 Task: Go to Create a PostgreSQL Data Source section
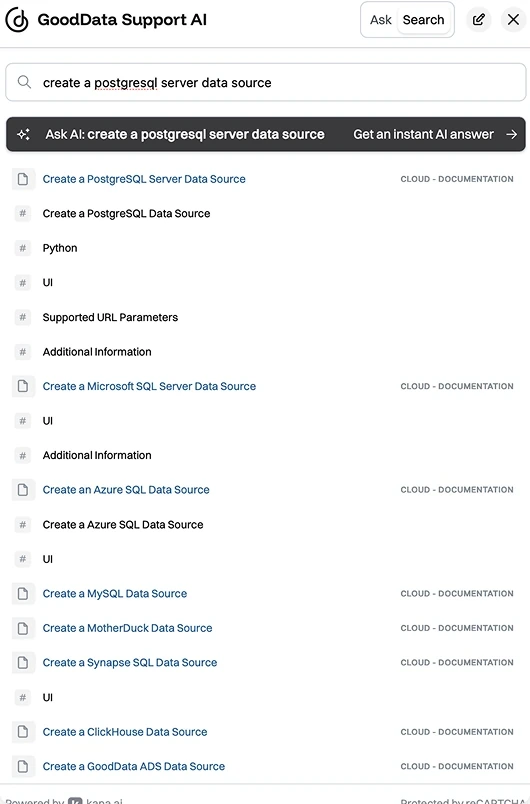tap(126, 213)
